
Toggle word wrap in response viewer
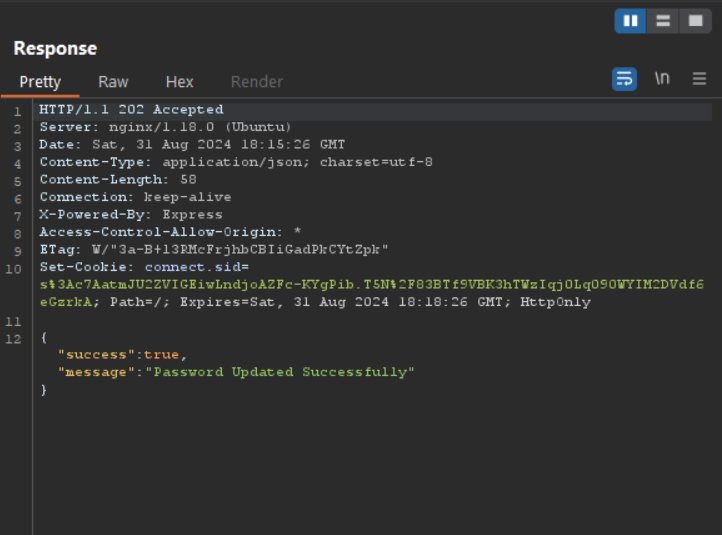point(624,79)
